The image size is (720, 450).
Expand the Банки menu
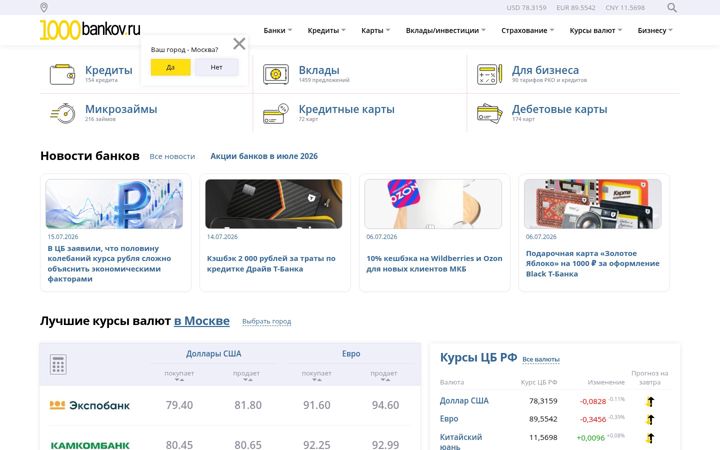point(277,30)
